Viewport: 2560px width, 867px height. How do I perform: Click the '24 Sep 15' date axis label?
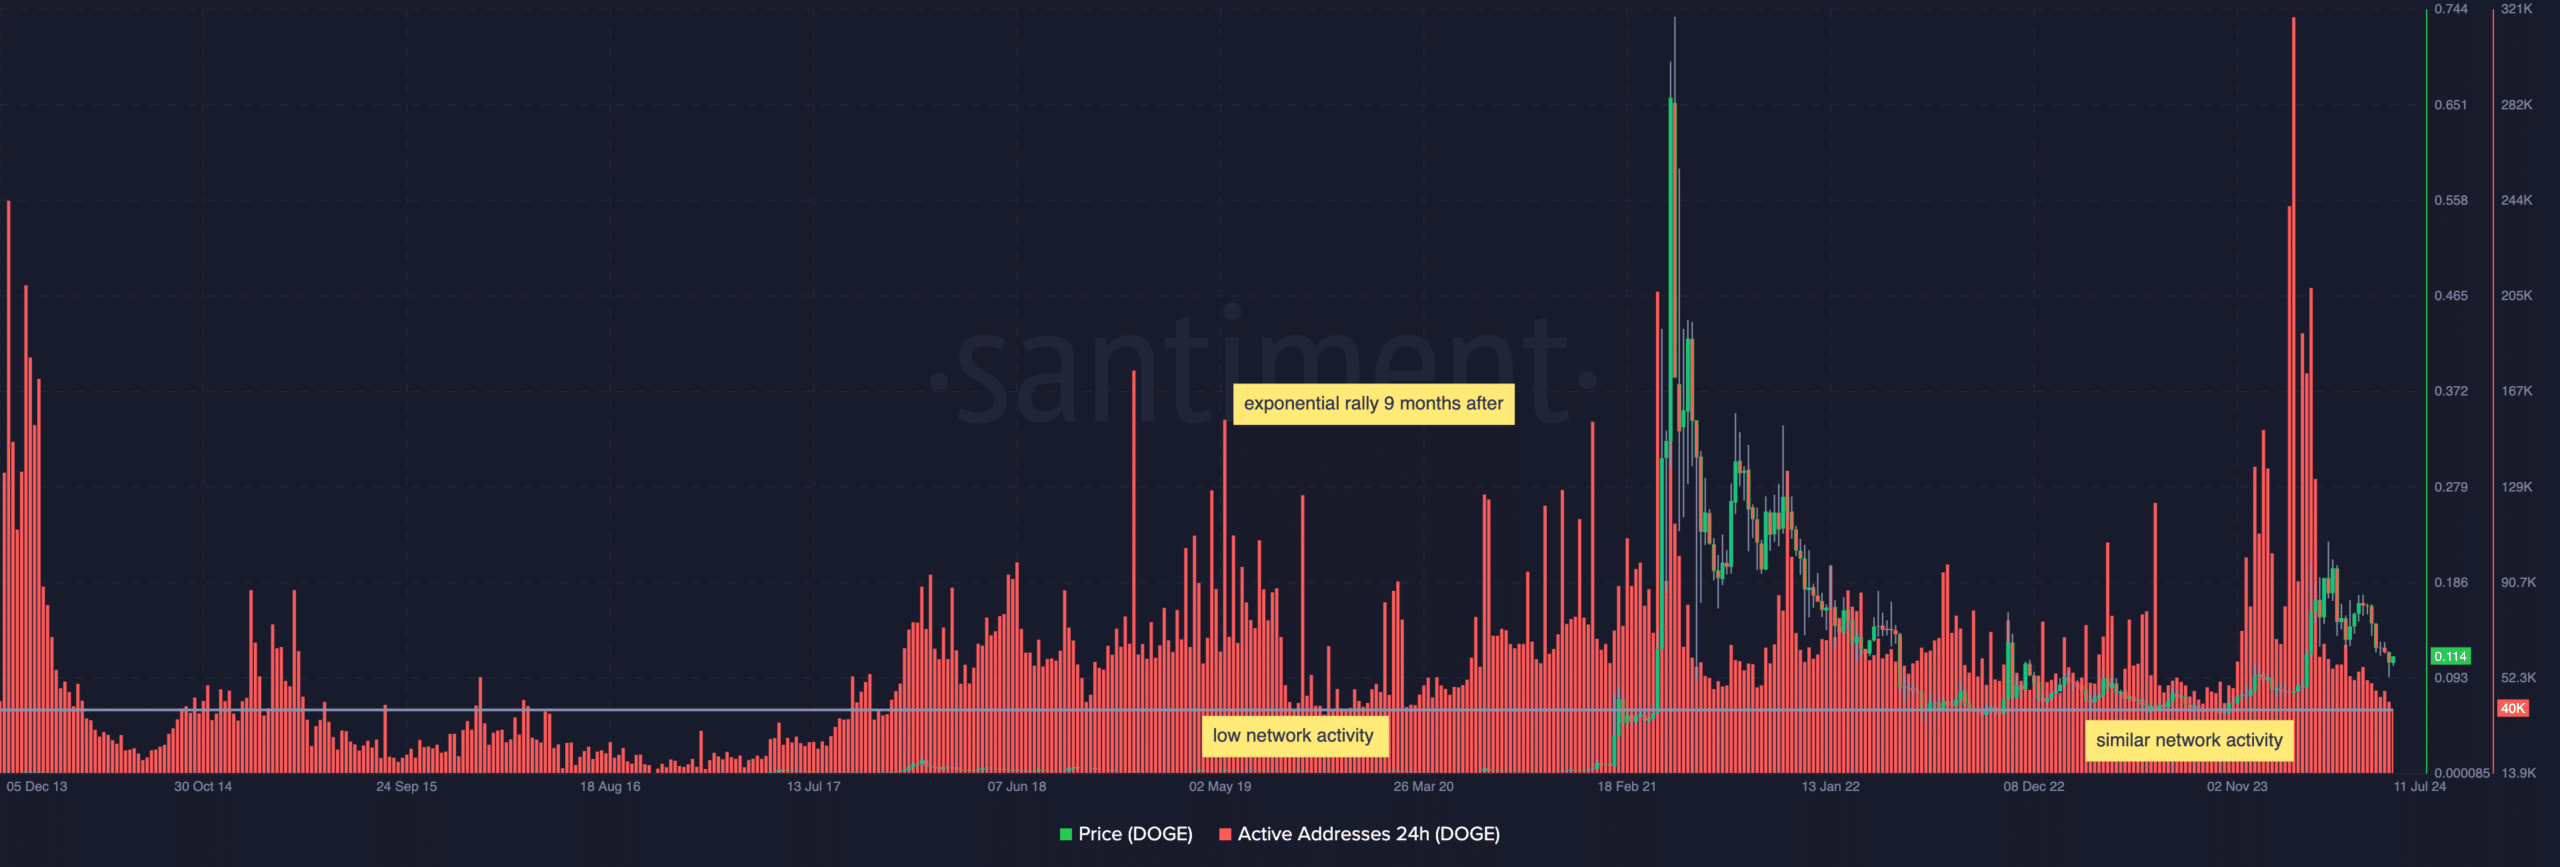pyautogui.click(x=406, y=787)
